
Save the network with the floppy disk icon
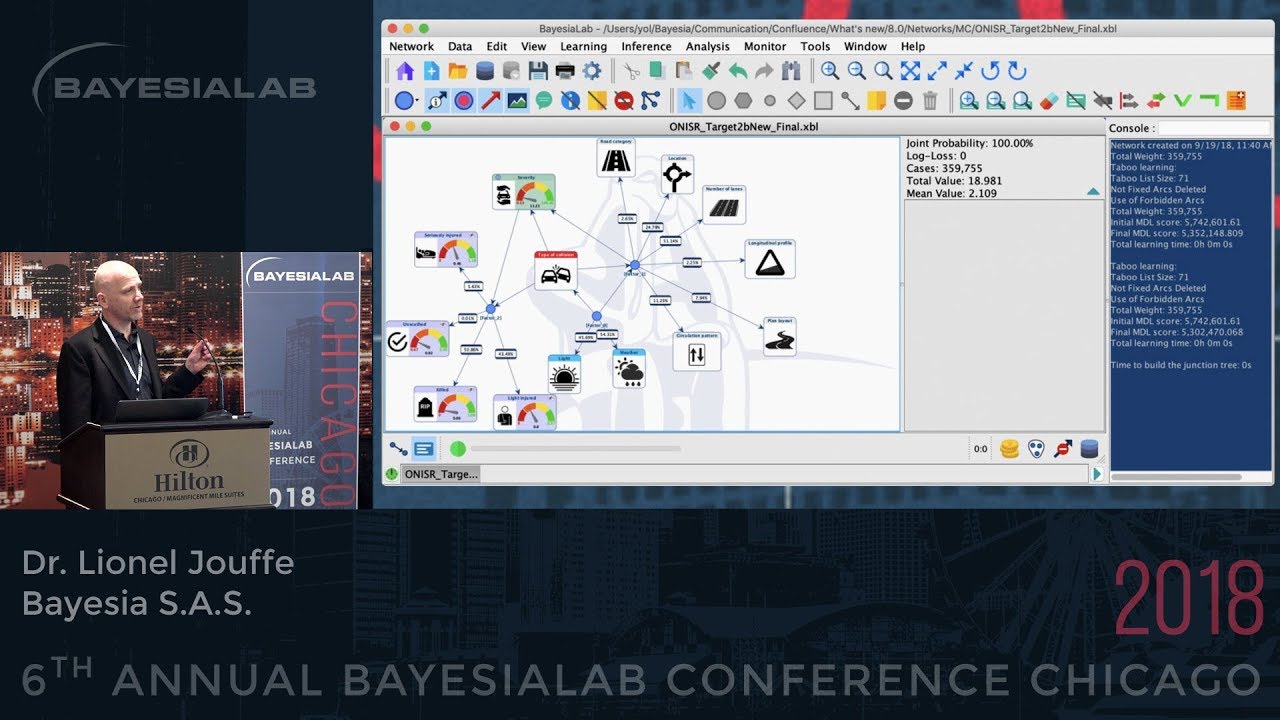click(x=538, y=71)
